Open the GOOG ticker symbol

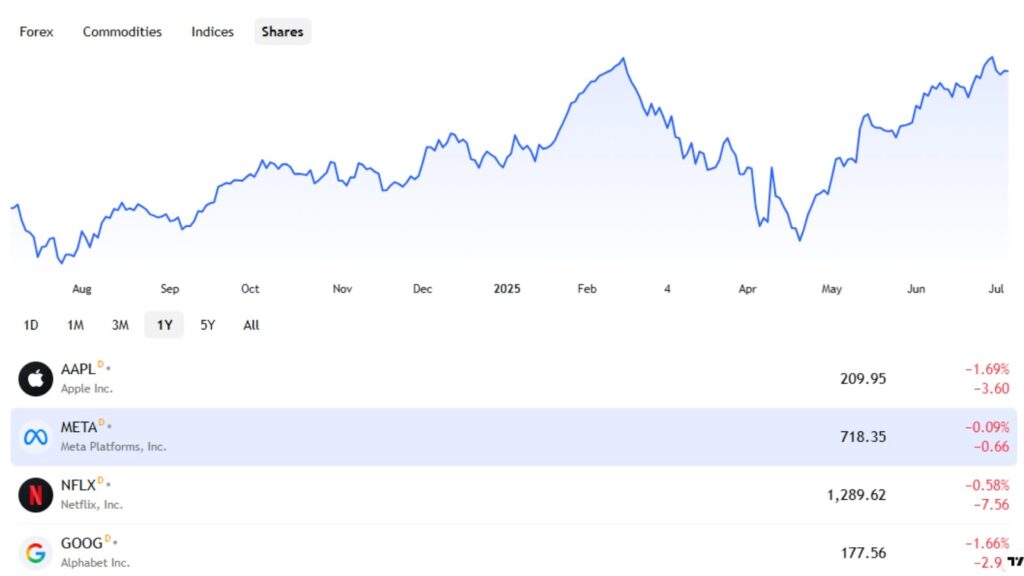point(82,543)
